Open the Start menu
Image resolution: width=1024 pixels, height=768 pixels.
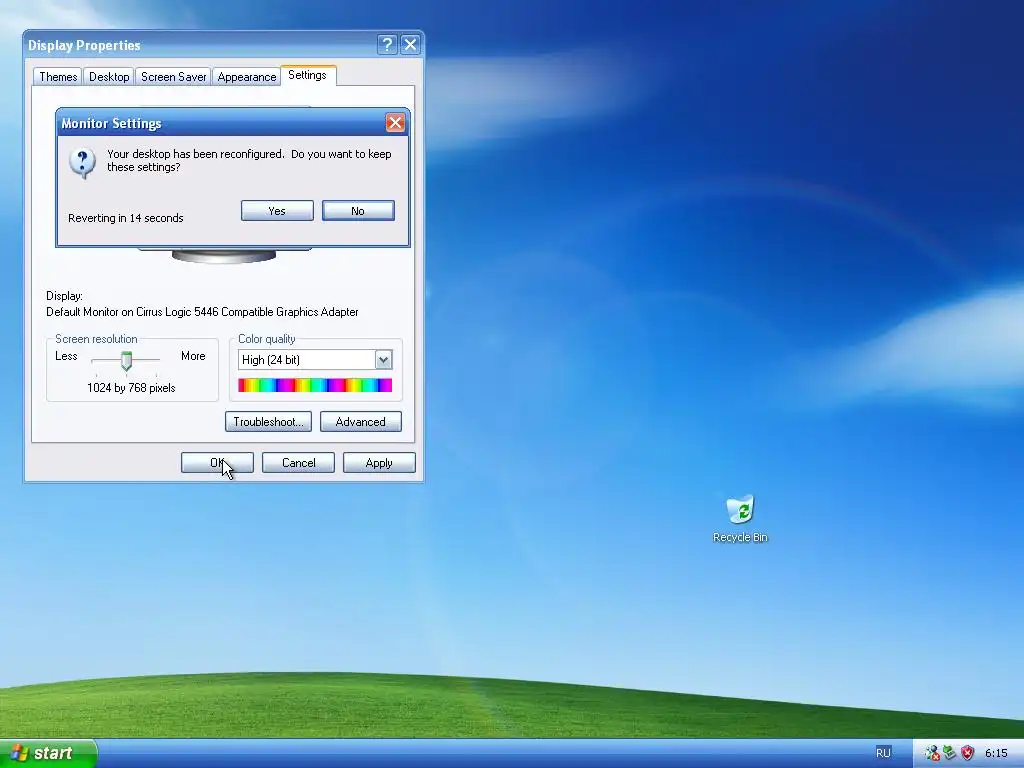click(48, 753)
